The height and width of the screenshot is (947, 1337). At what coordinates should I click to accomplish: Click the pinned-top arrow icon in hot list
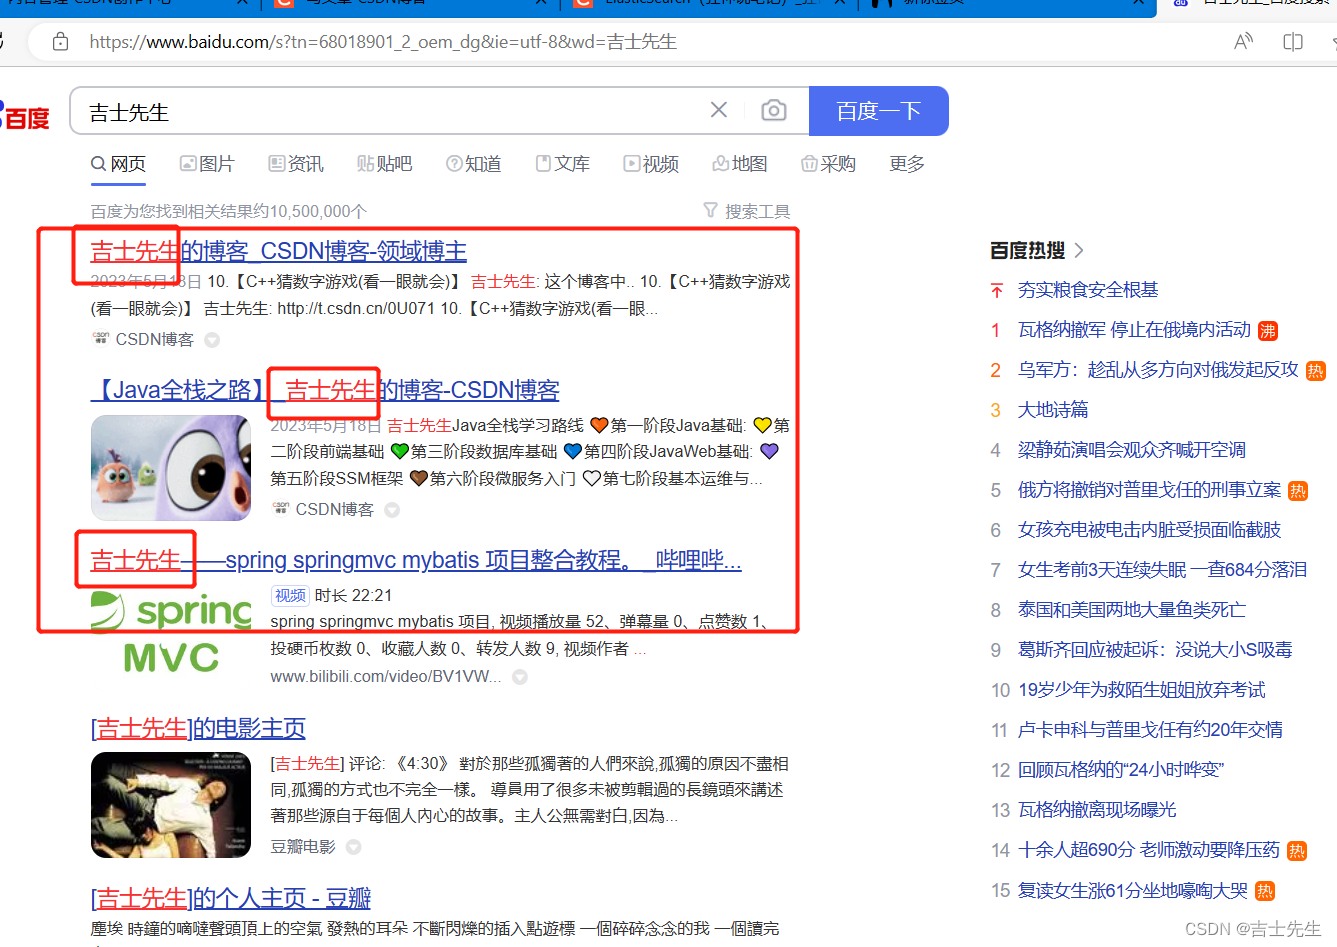pyautogui.click(x=996, y=290)
